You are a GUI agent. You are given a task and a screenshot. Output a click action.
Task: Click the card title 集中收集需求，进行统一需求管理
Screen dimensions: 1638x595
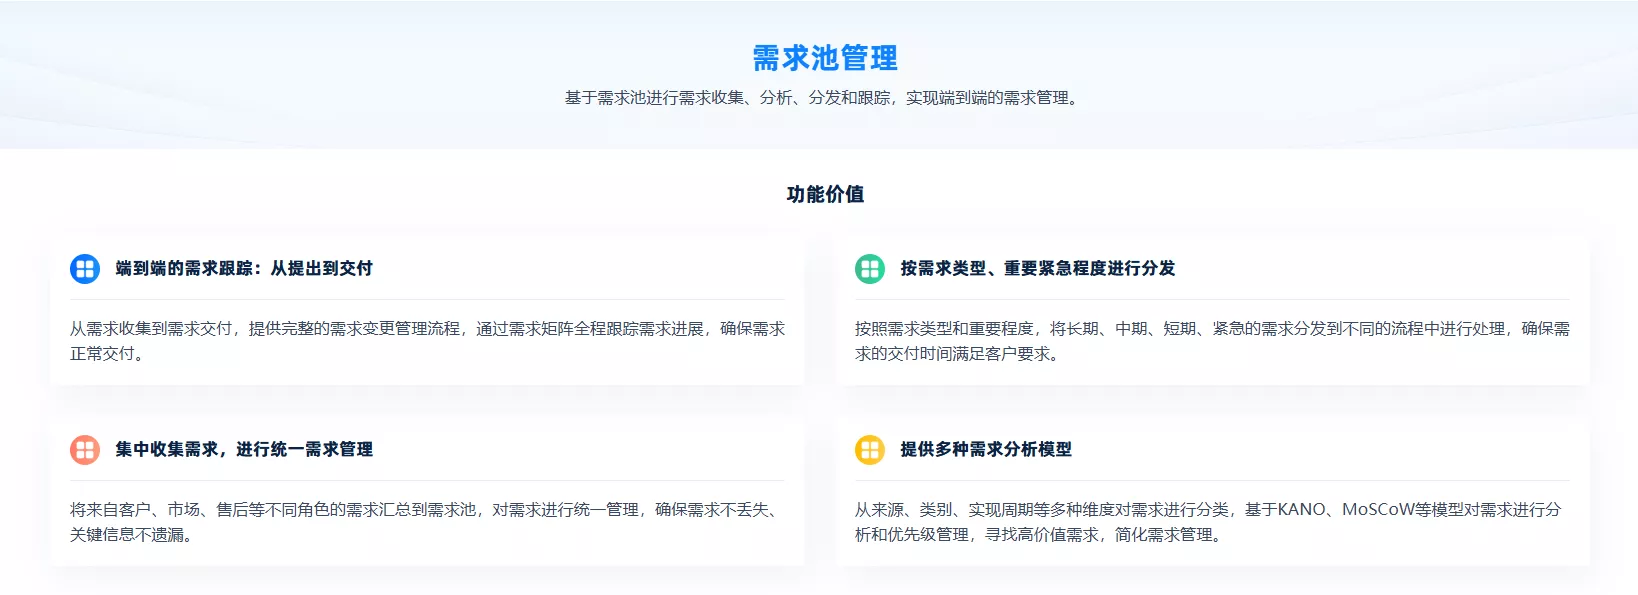click(244, 449)
